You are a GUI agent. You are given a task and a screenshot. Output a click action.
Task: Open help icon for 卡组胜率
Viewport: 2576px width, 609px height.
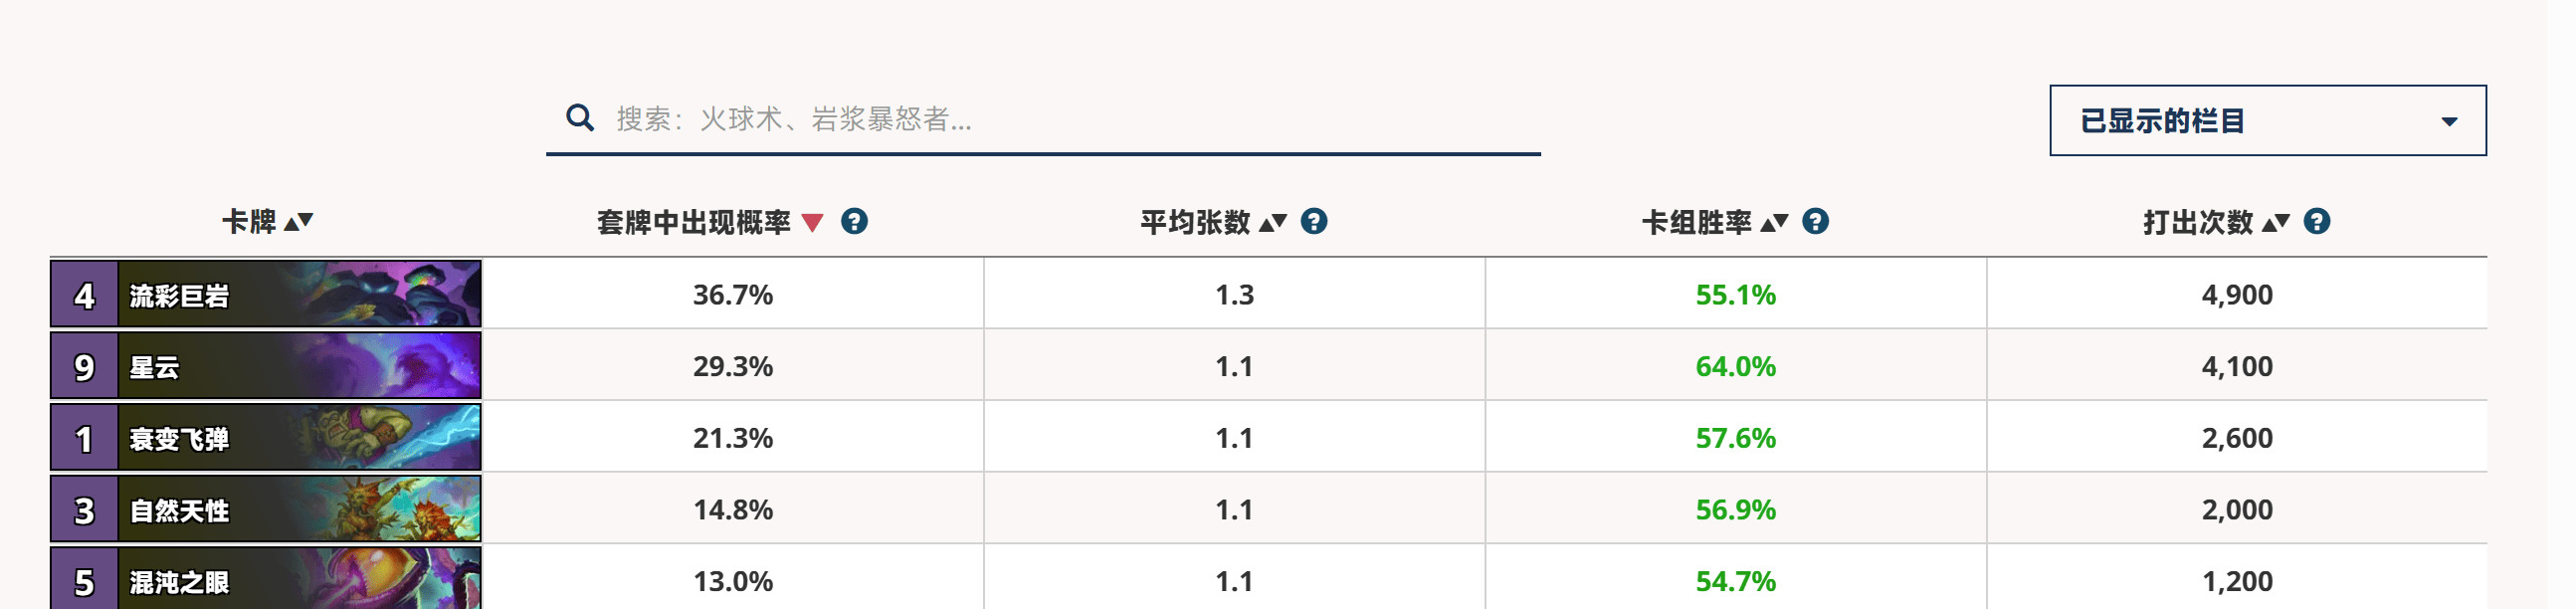1815,221
